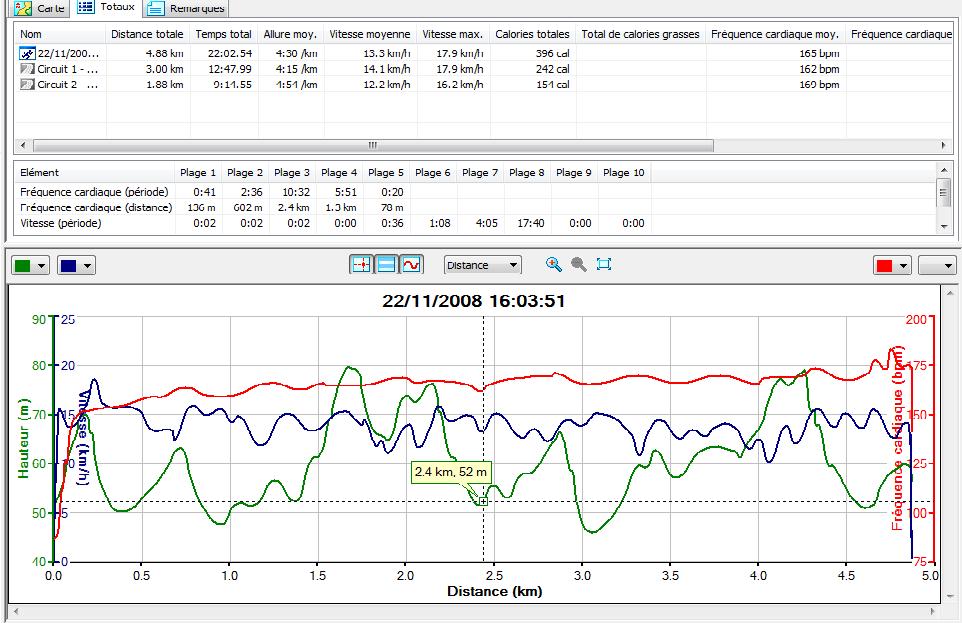Image resolution: width=962 pixels, height=623 pixels.
Task: Fit the chart to the full view
Action: 604,265
